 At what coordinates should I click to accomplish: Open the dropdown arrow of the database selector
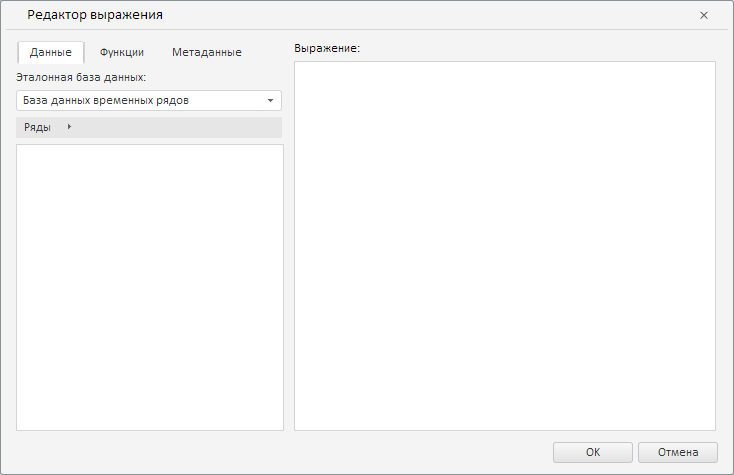pyautogui.click(x=270, y=100)
